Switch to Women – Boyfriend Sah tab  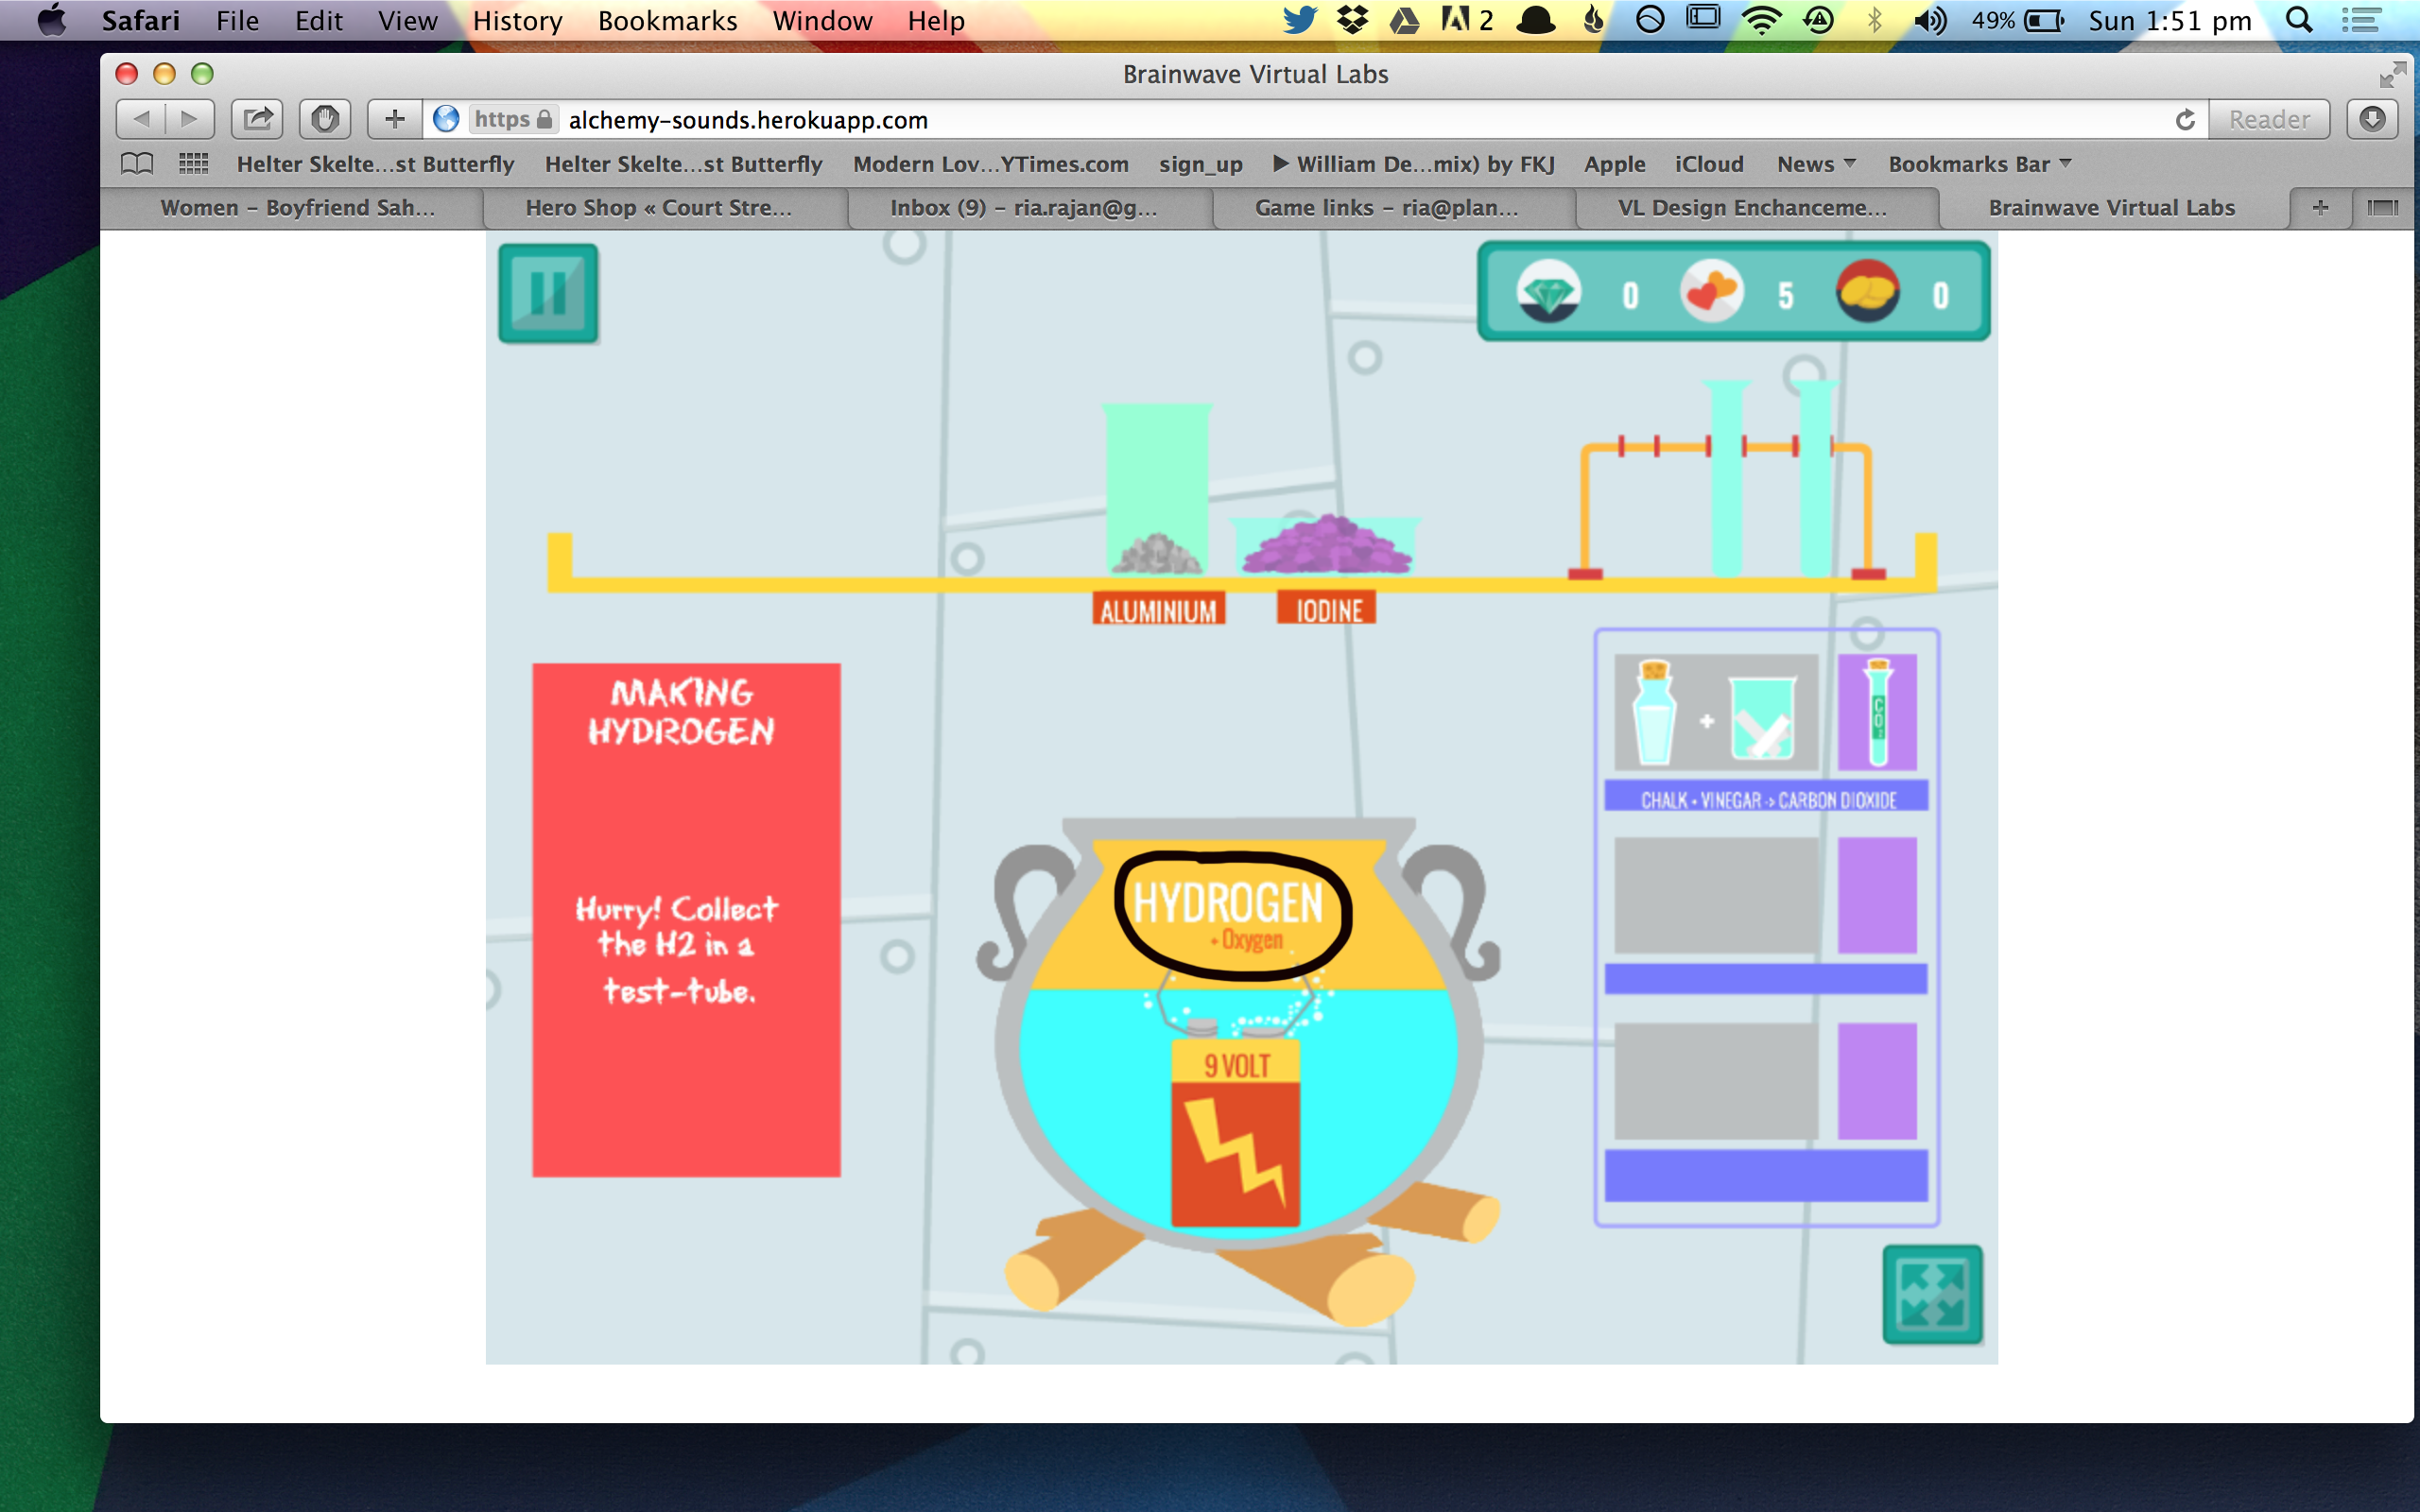[297, 208]
